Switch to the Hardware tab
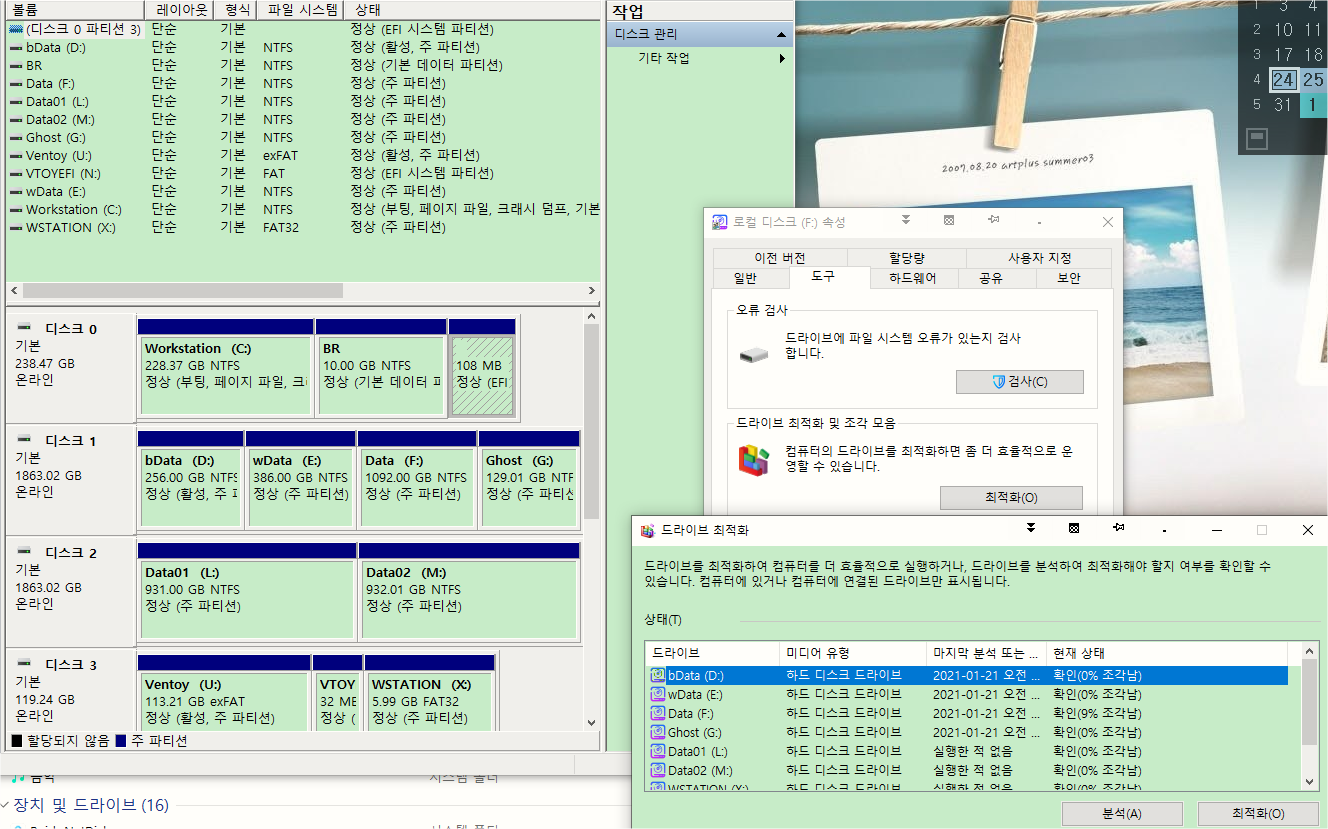This screenshot has height=829, width=1328. pos(914,279)
